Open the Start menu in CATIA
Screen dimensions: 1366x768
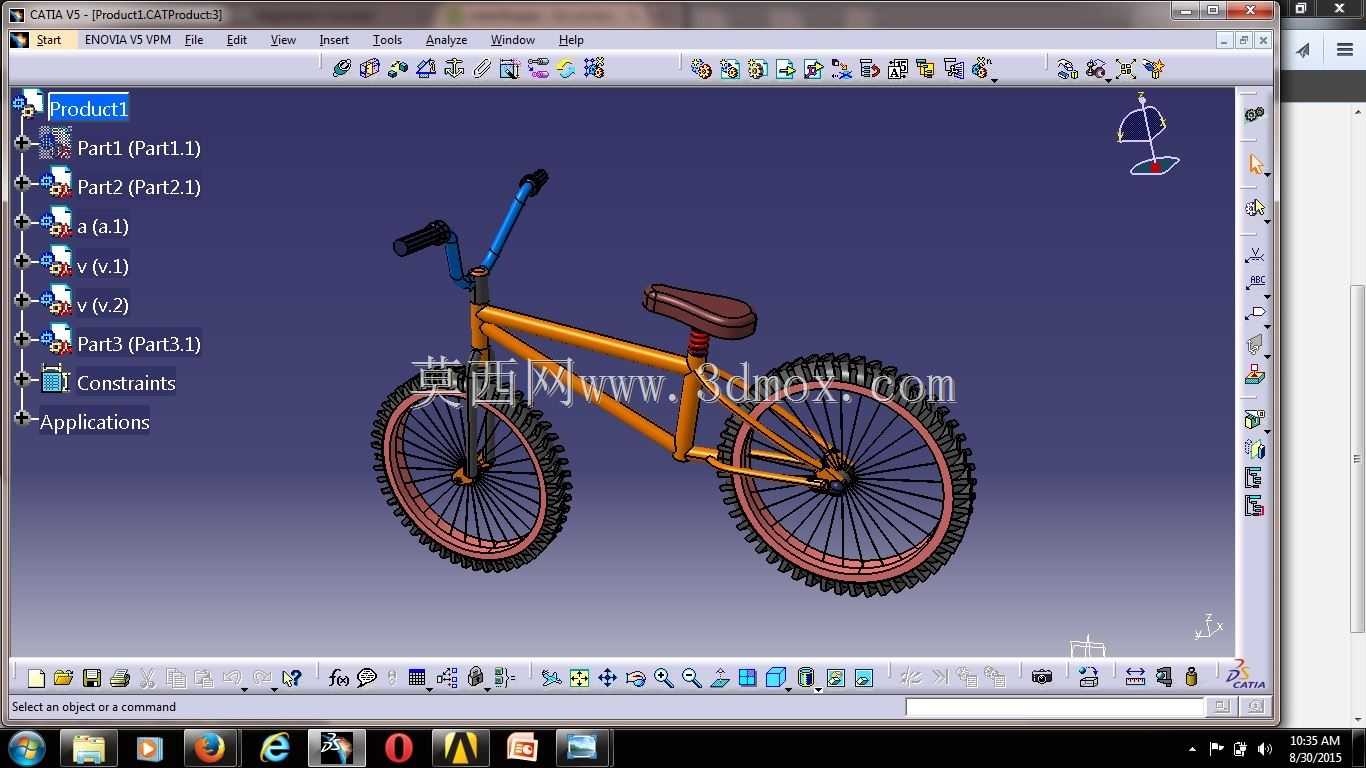[x=49, y=40]
